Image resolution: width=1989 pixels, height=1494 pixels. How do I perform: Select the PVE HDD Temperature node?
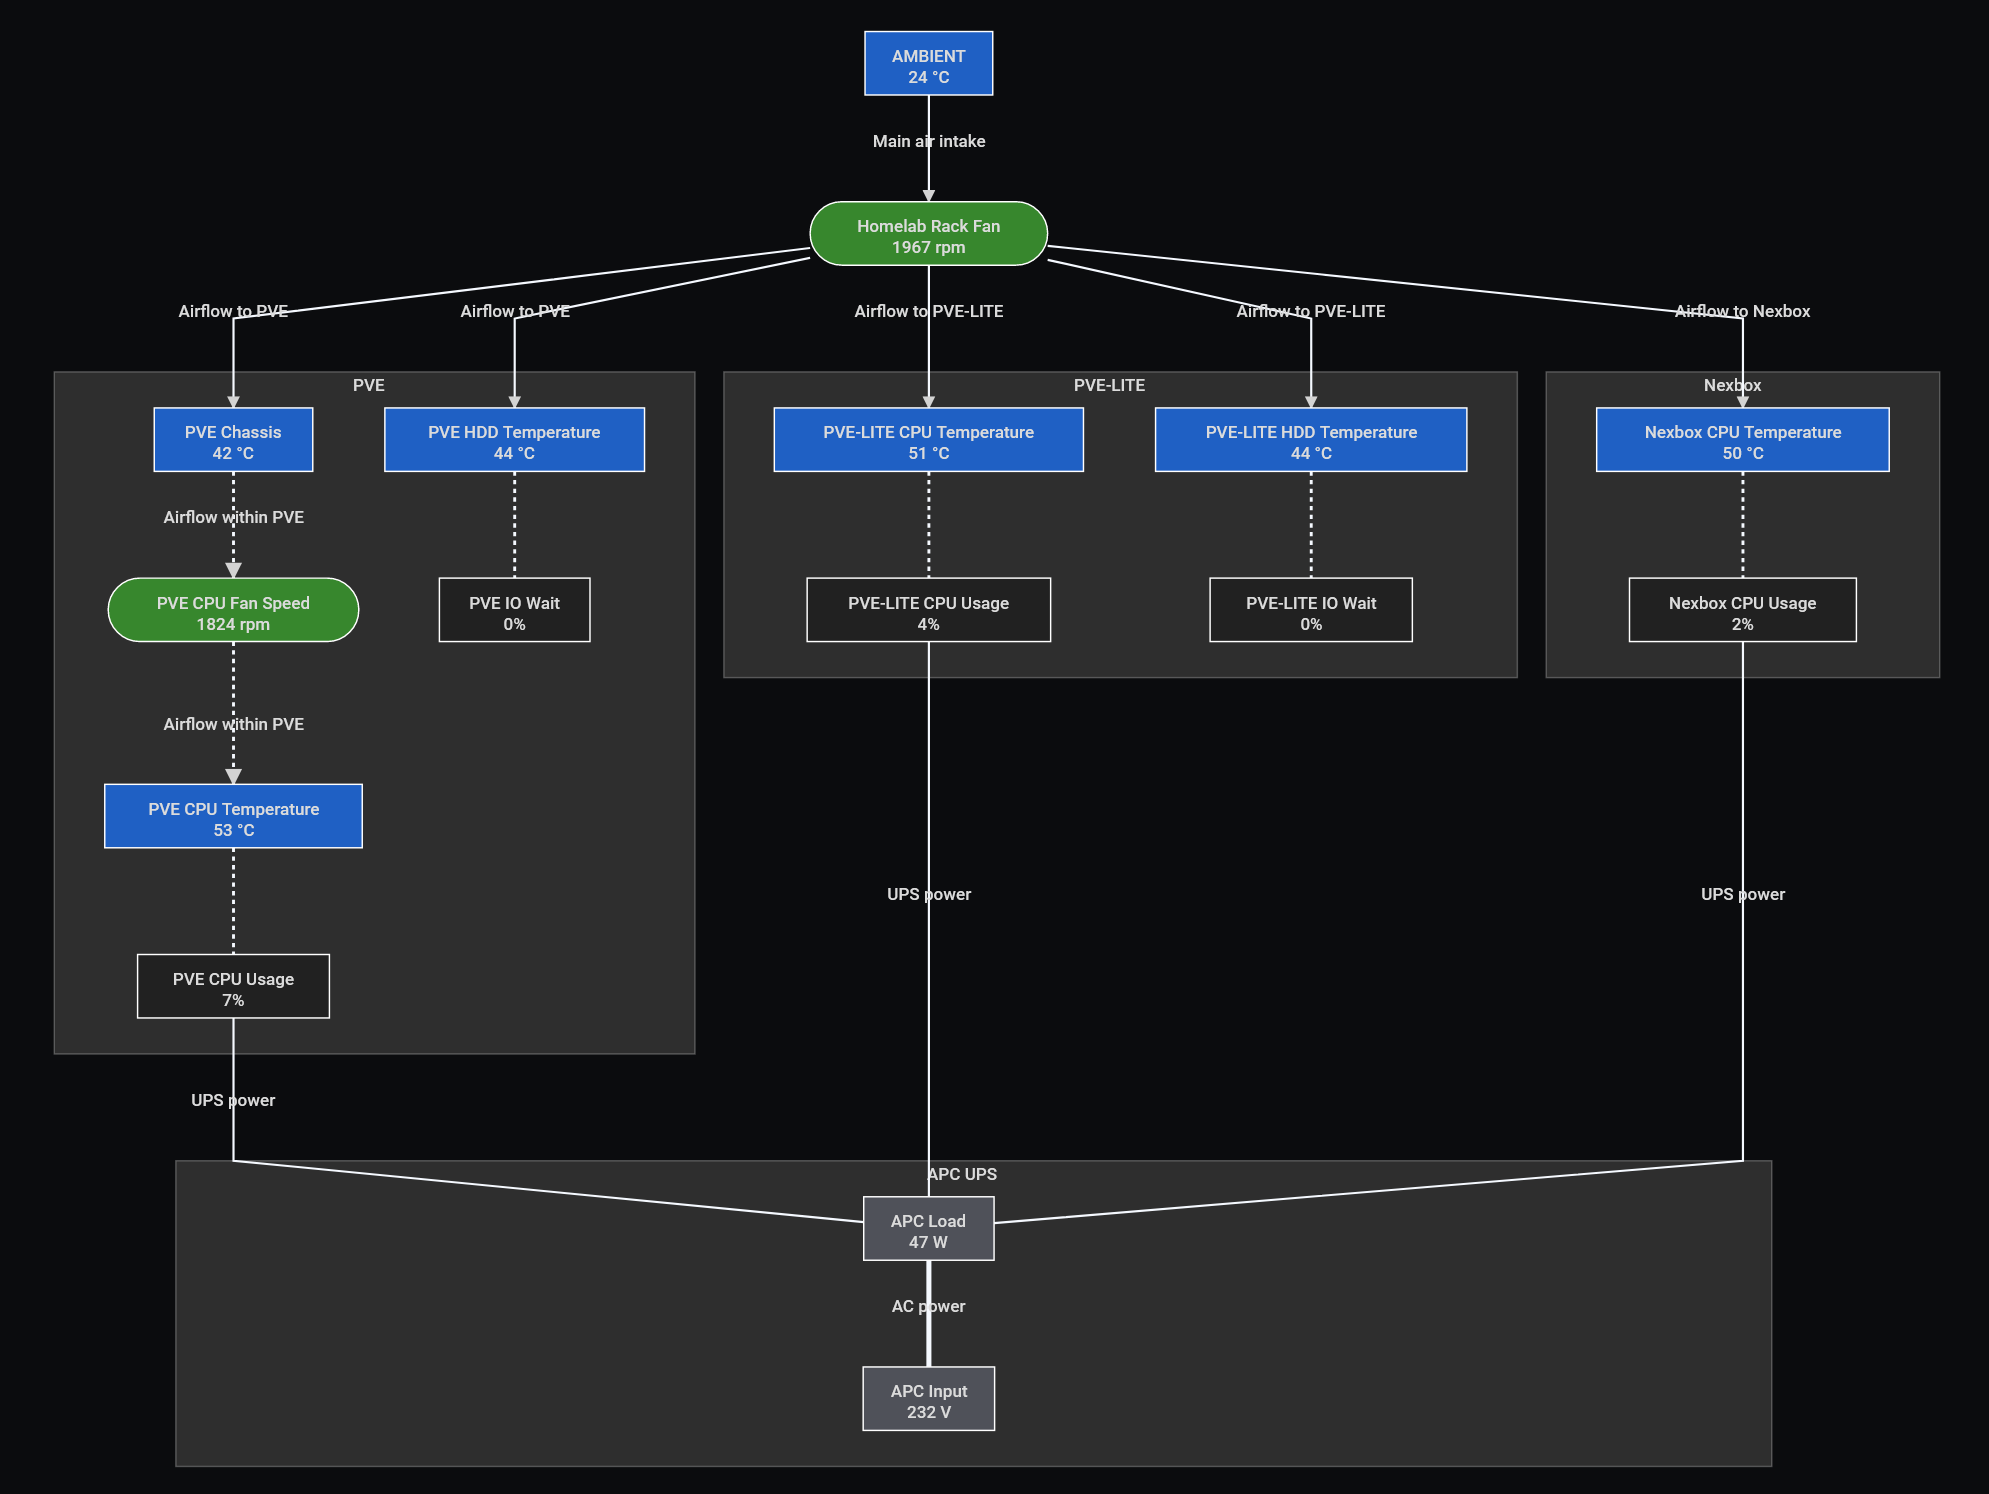(x=514, y=440)
